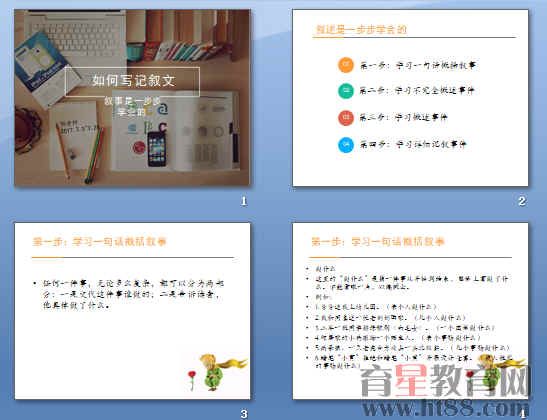Click the red rose image on slide 3

[x=192, y=380]
